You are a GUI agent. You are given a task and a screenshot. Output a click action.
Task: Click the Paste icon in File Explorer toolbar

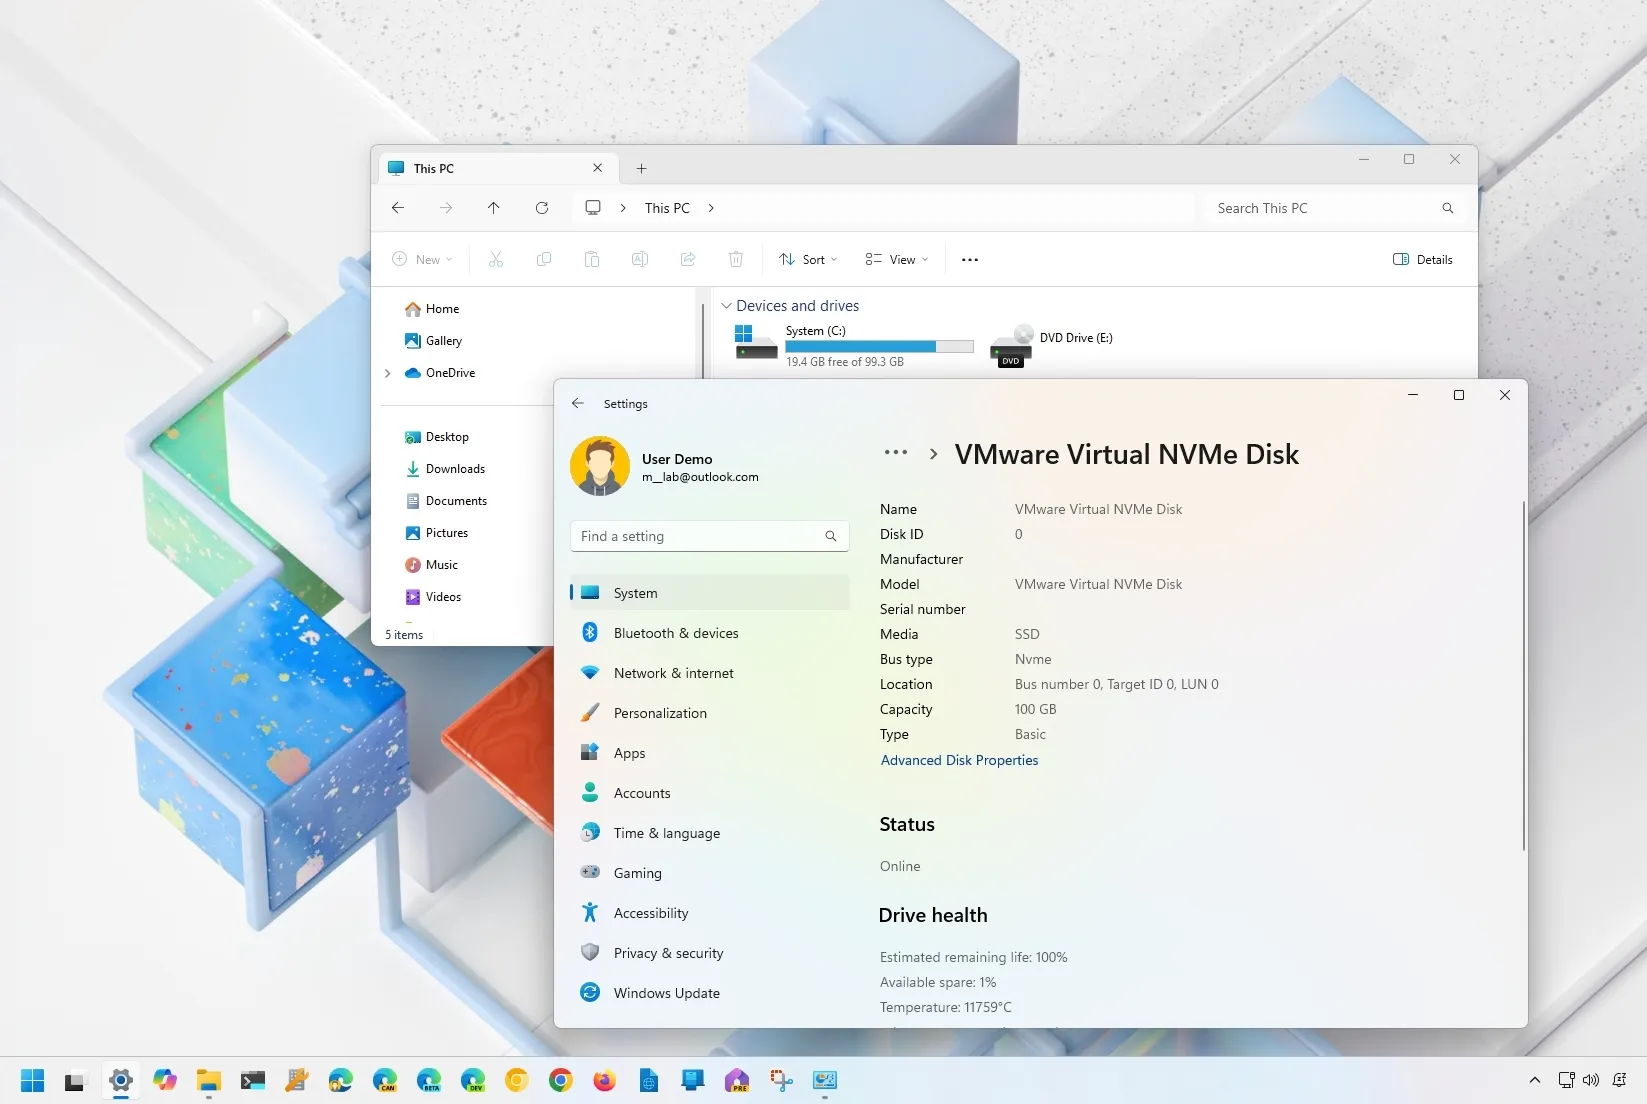tap(592, 259)
